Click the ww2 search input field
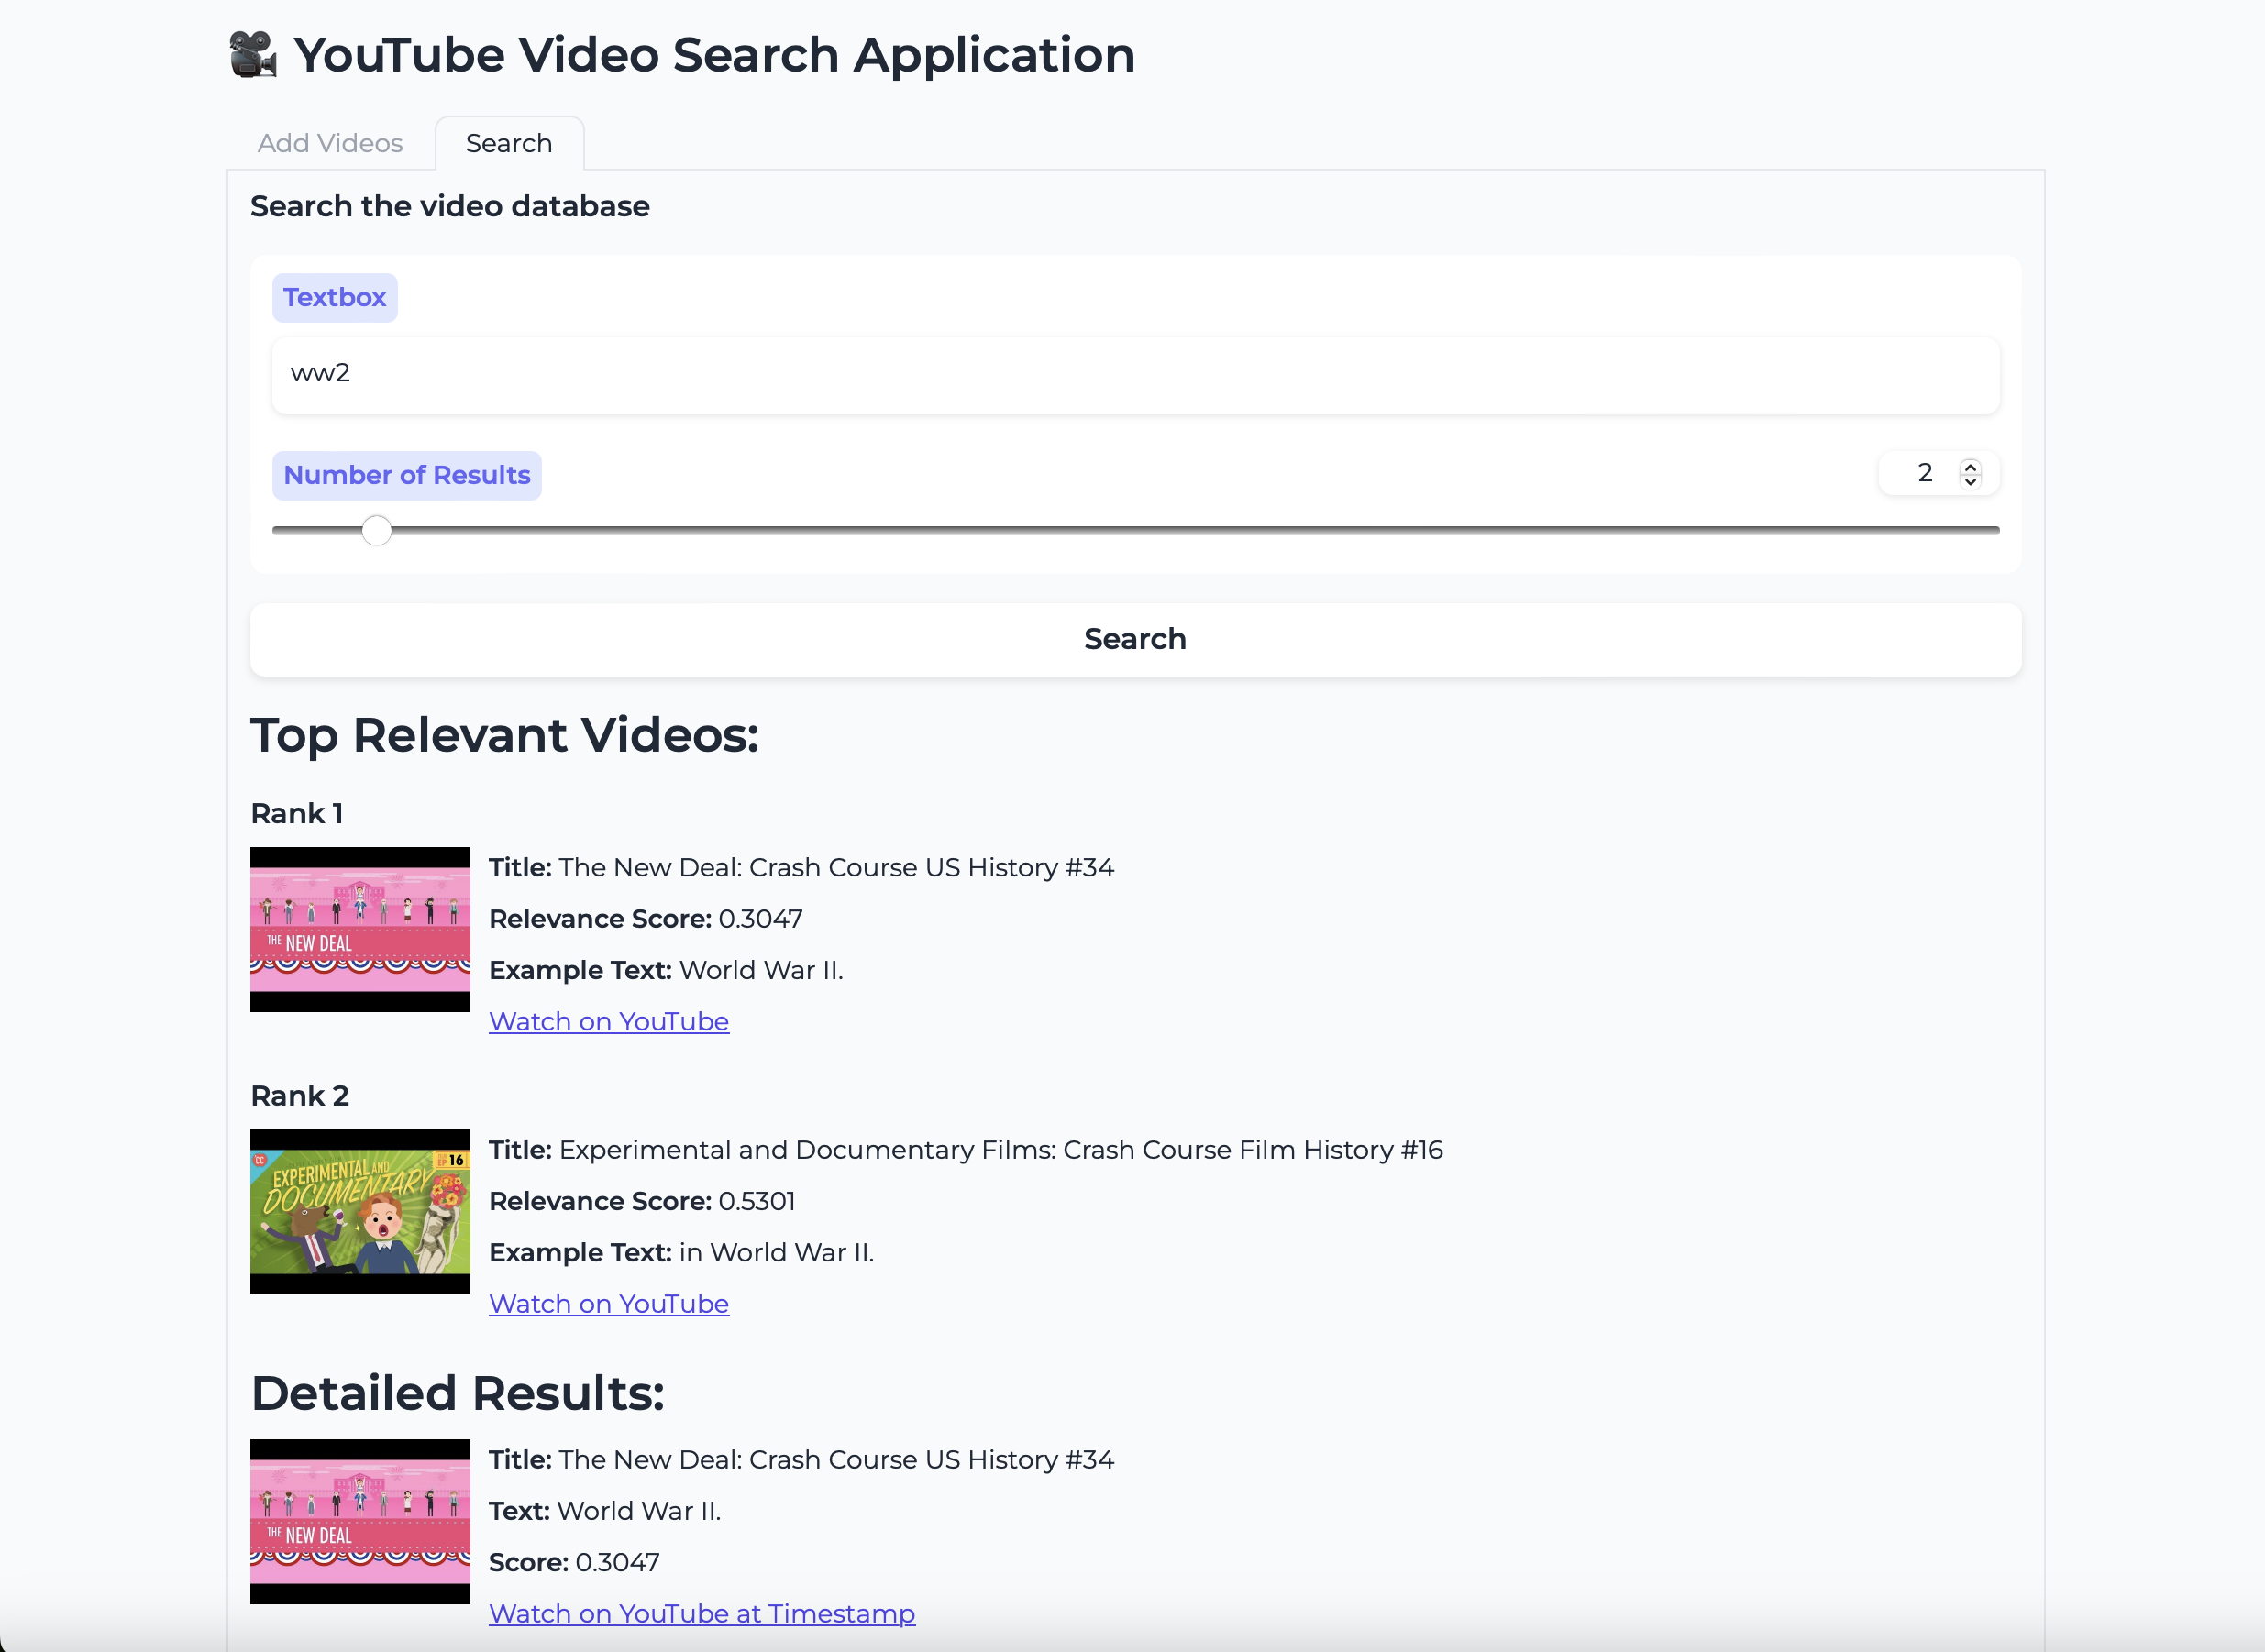 point(1132,372)
